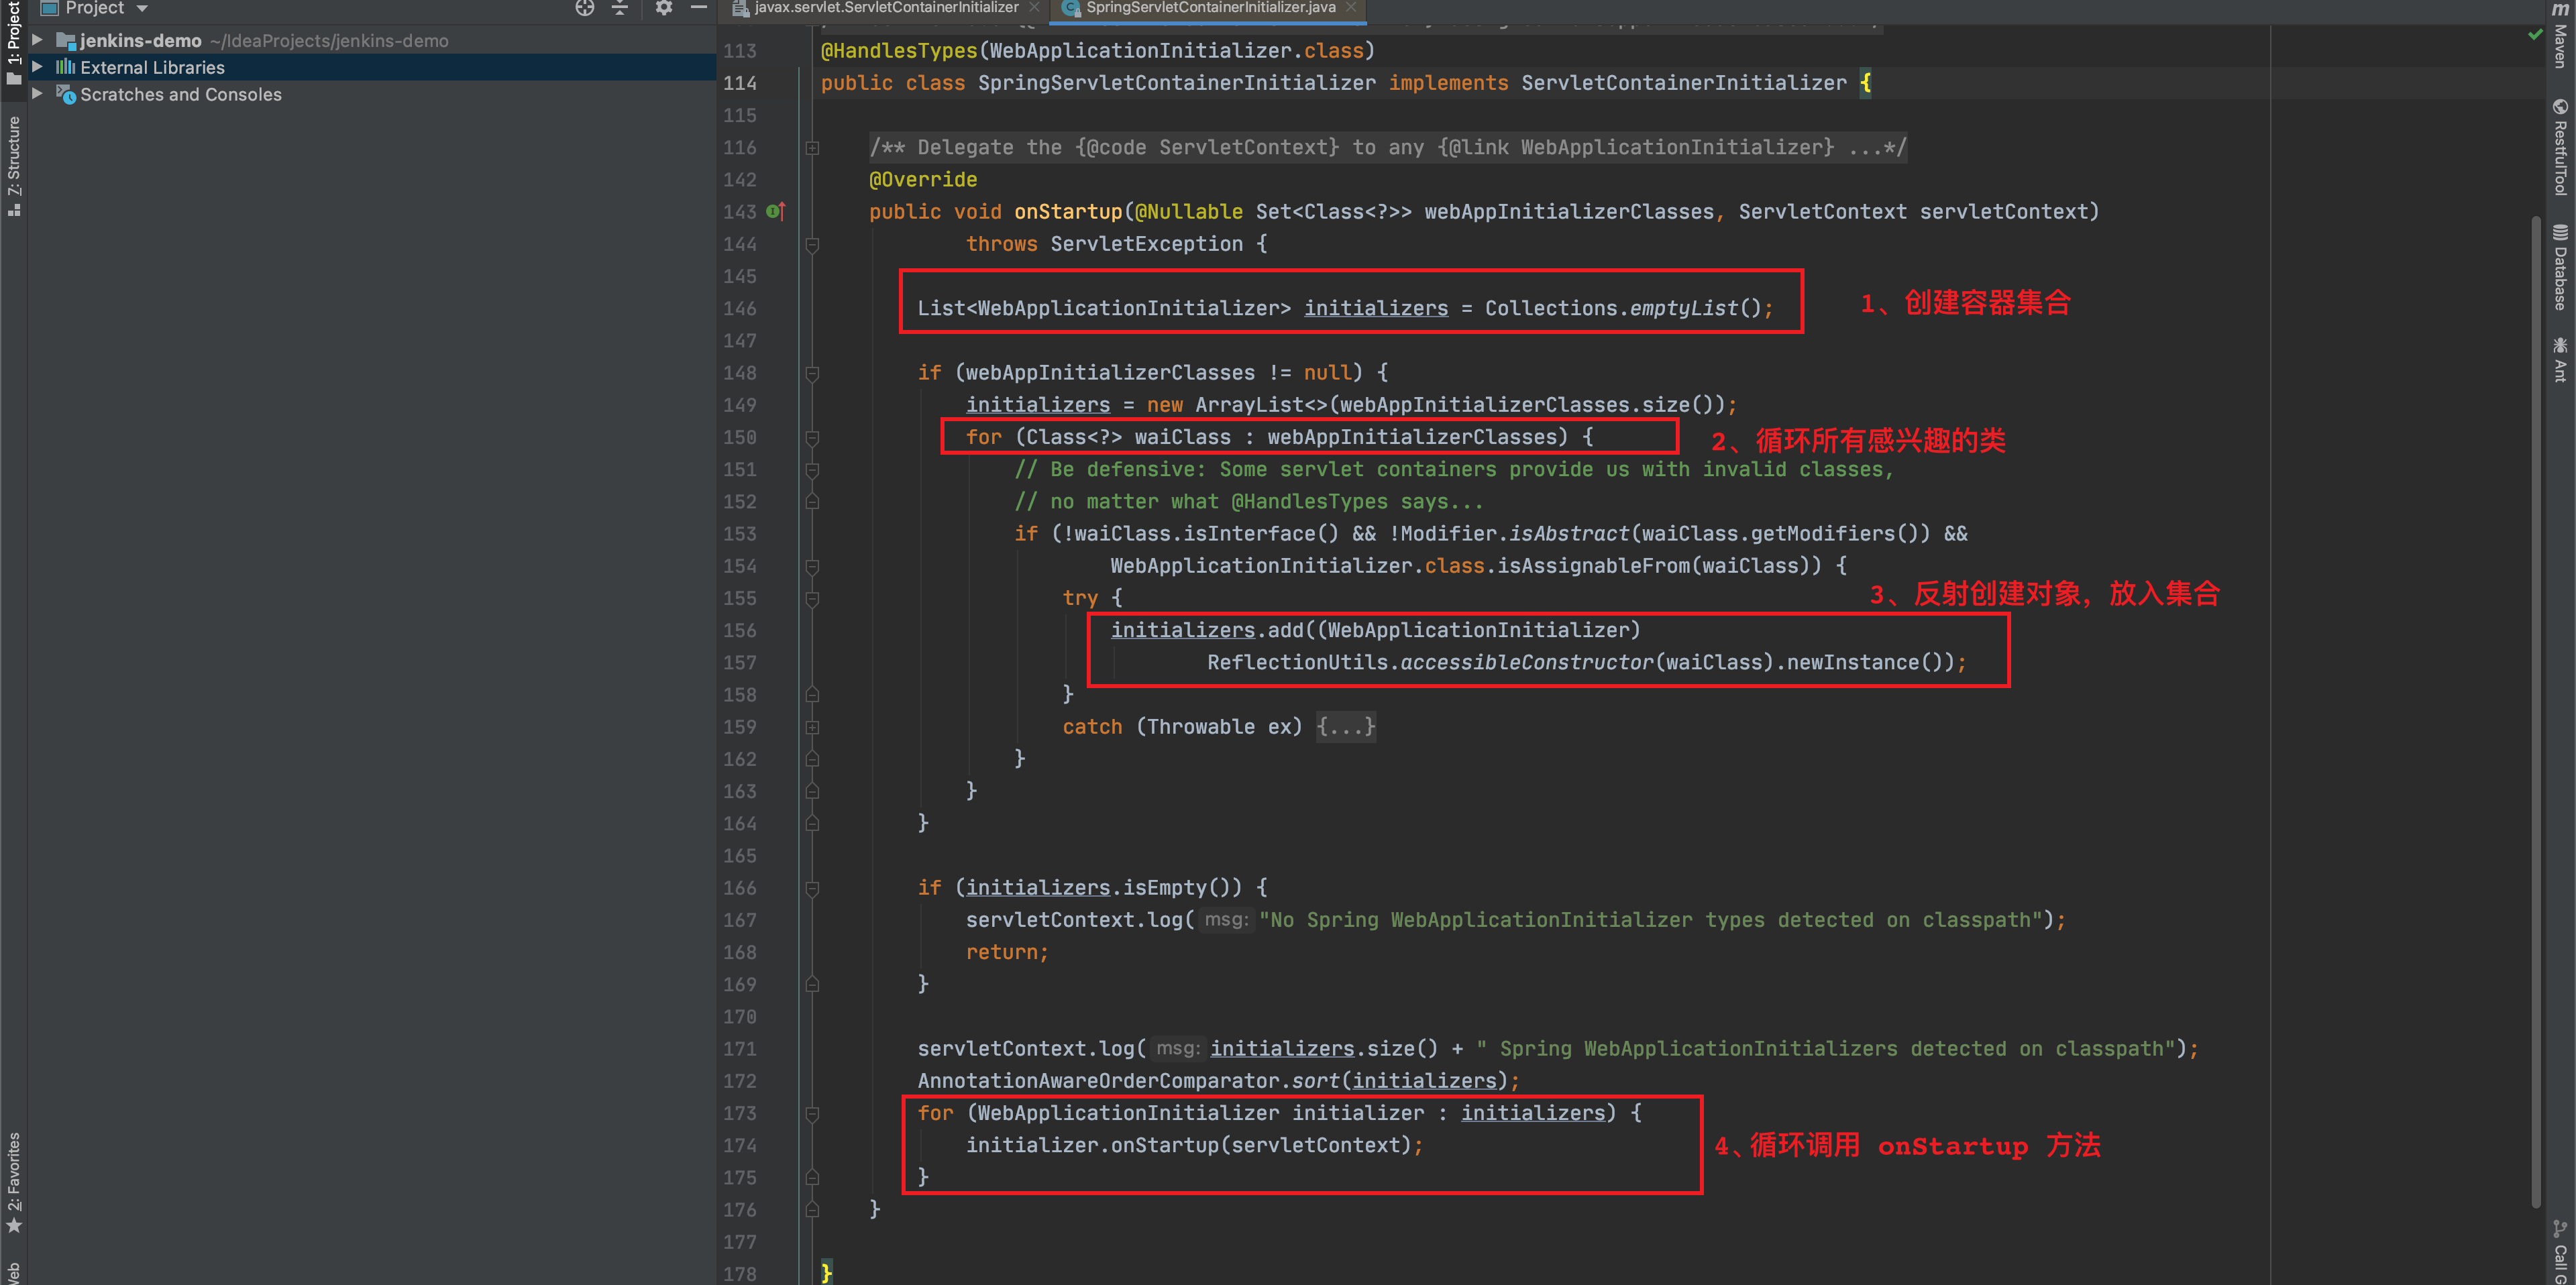Click ServletException on the throws line
The image size is (2576, 1285).
tap(1146, 244)
